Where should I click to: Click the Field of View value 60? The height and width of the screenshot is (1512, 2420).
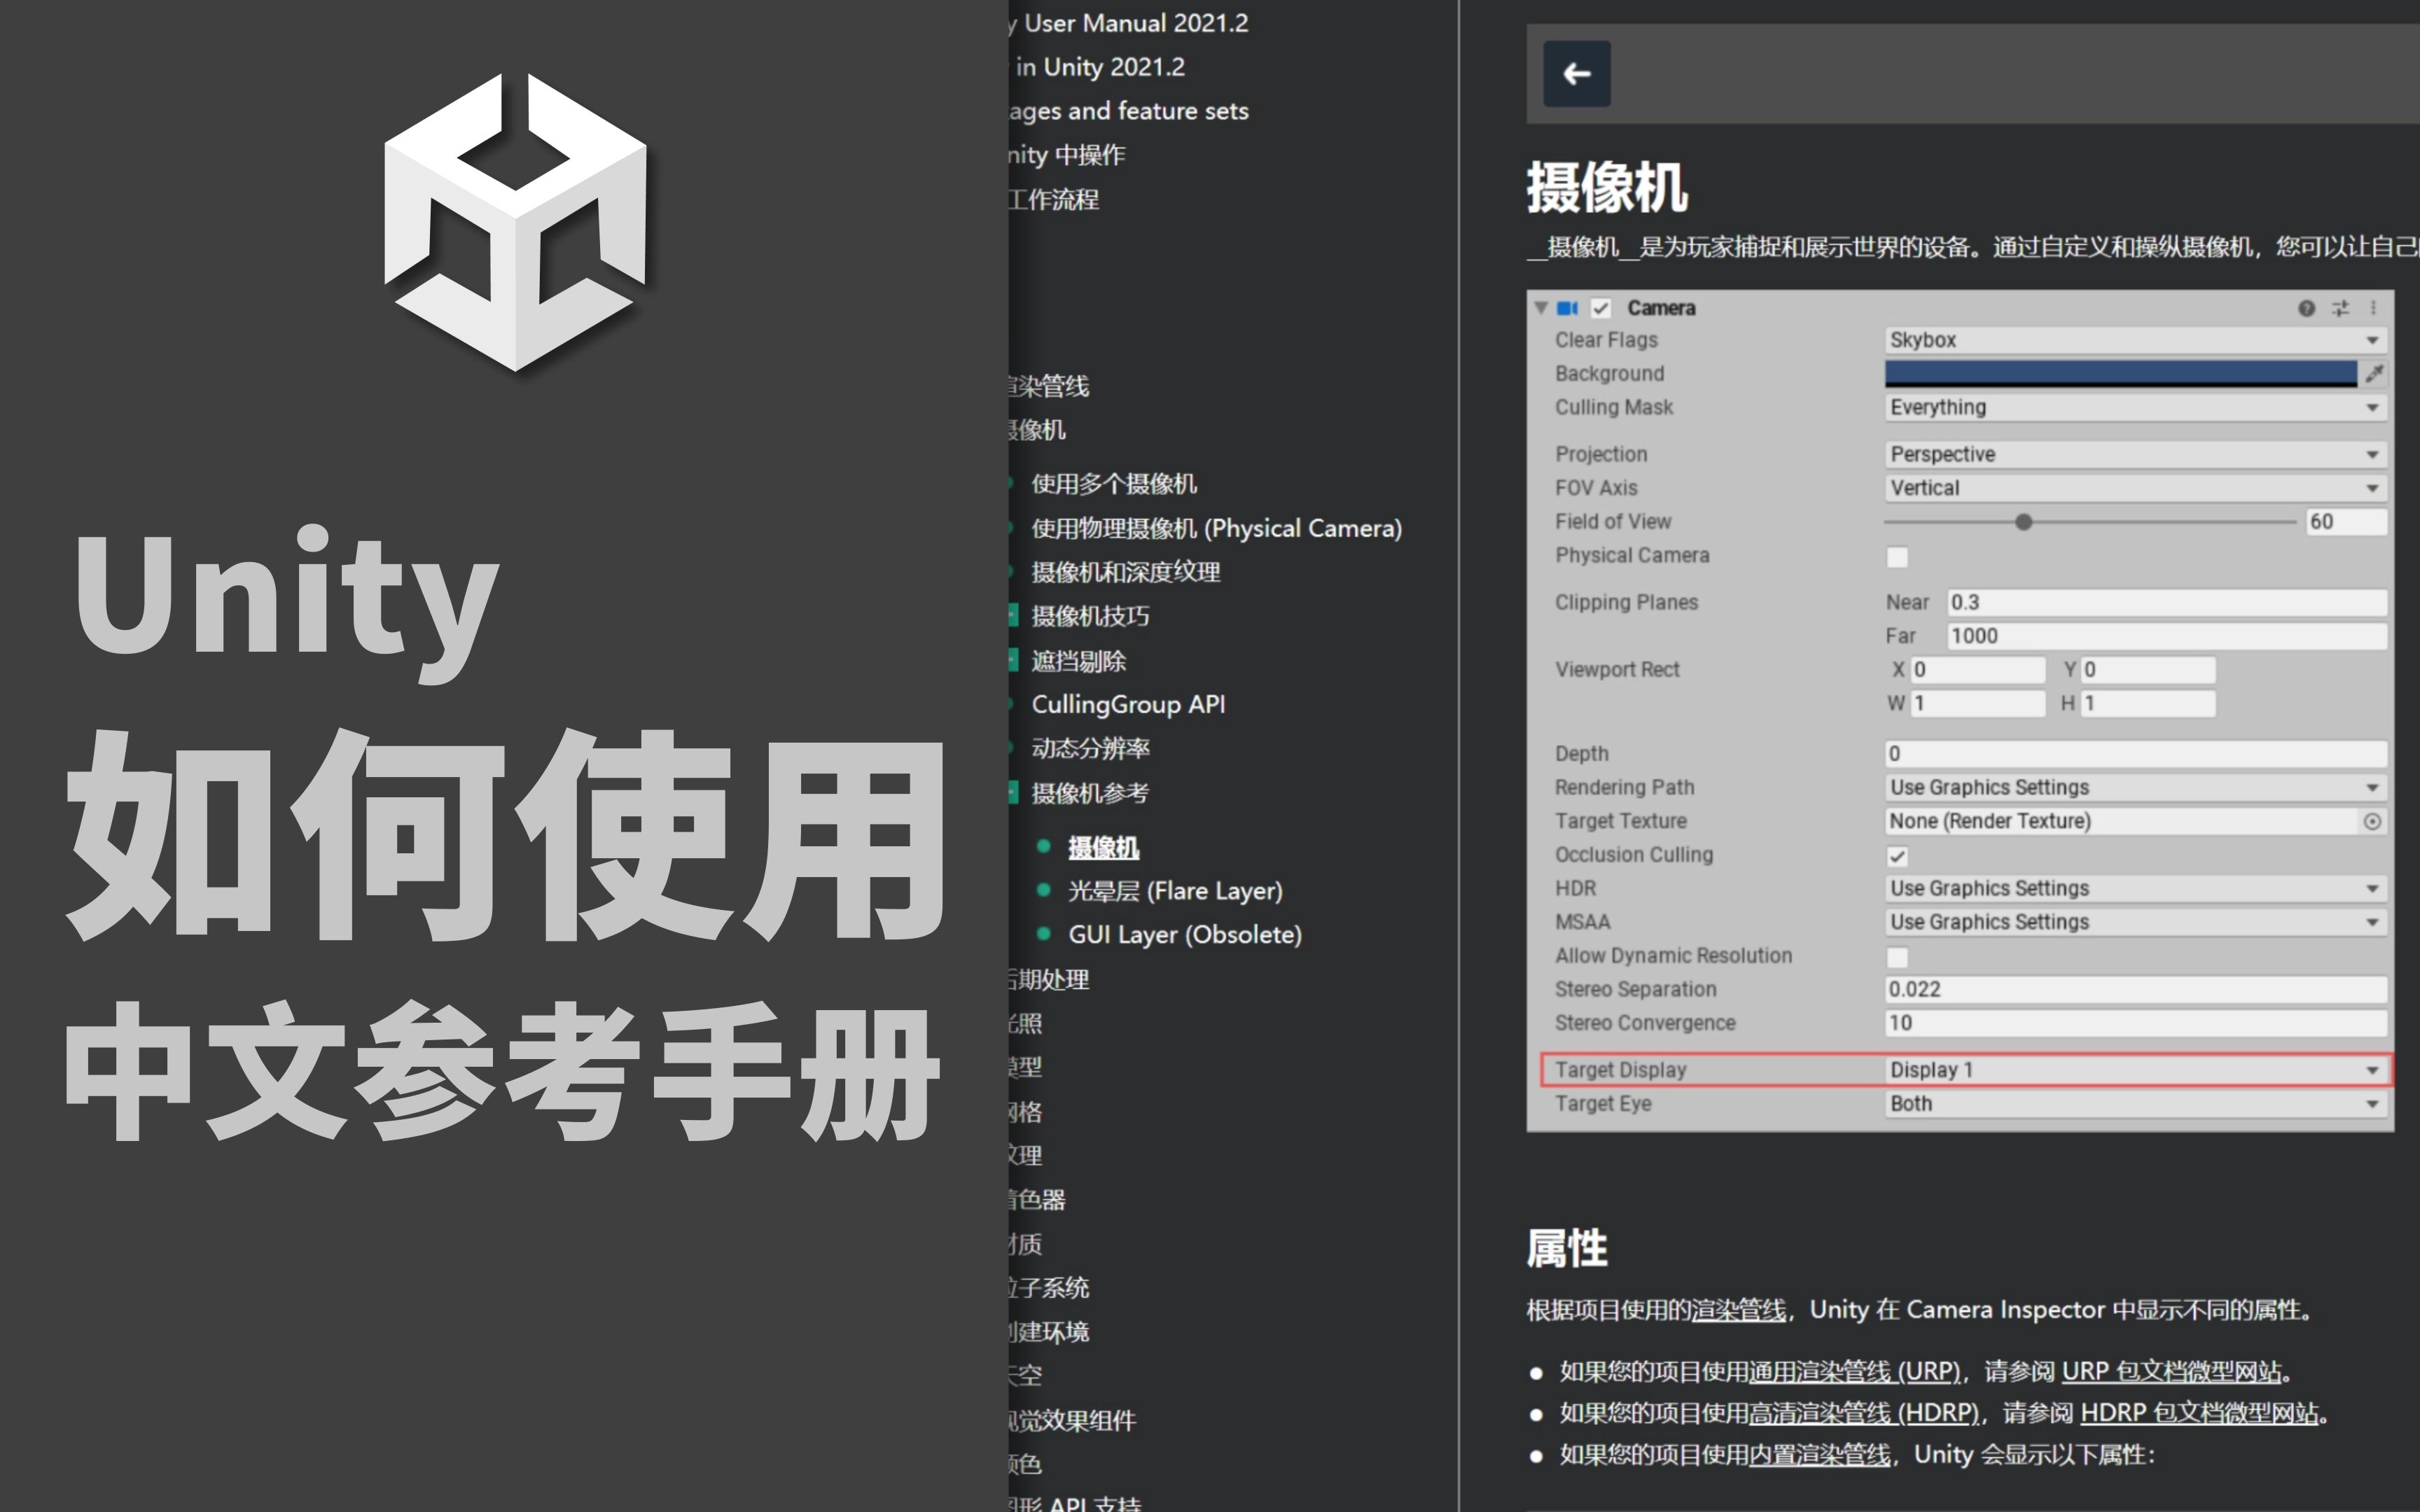(x=2346, y=522)
